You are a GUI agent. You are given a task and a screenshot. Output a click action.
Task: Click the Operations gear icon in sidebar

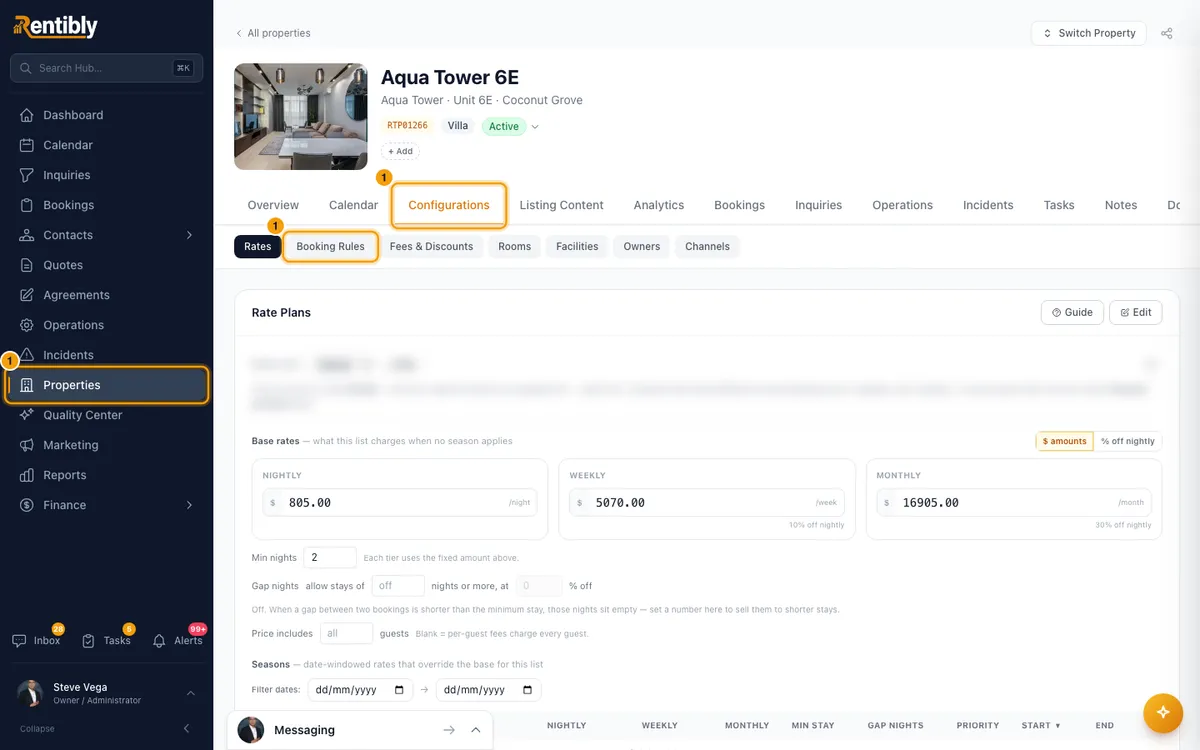(x=27, y=325)
